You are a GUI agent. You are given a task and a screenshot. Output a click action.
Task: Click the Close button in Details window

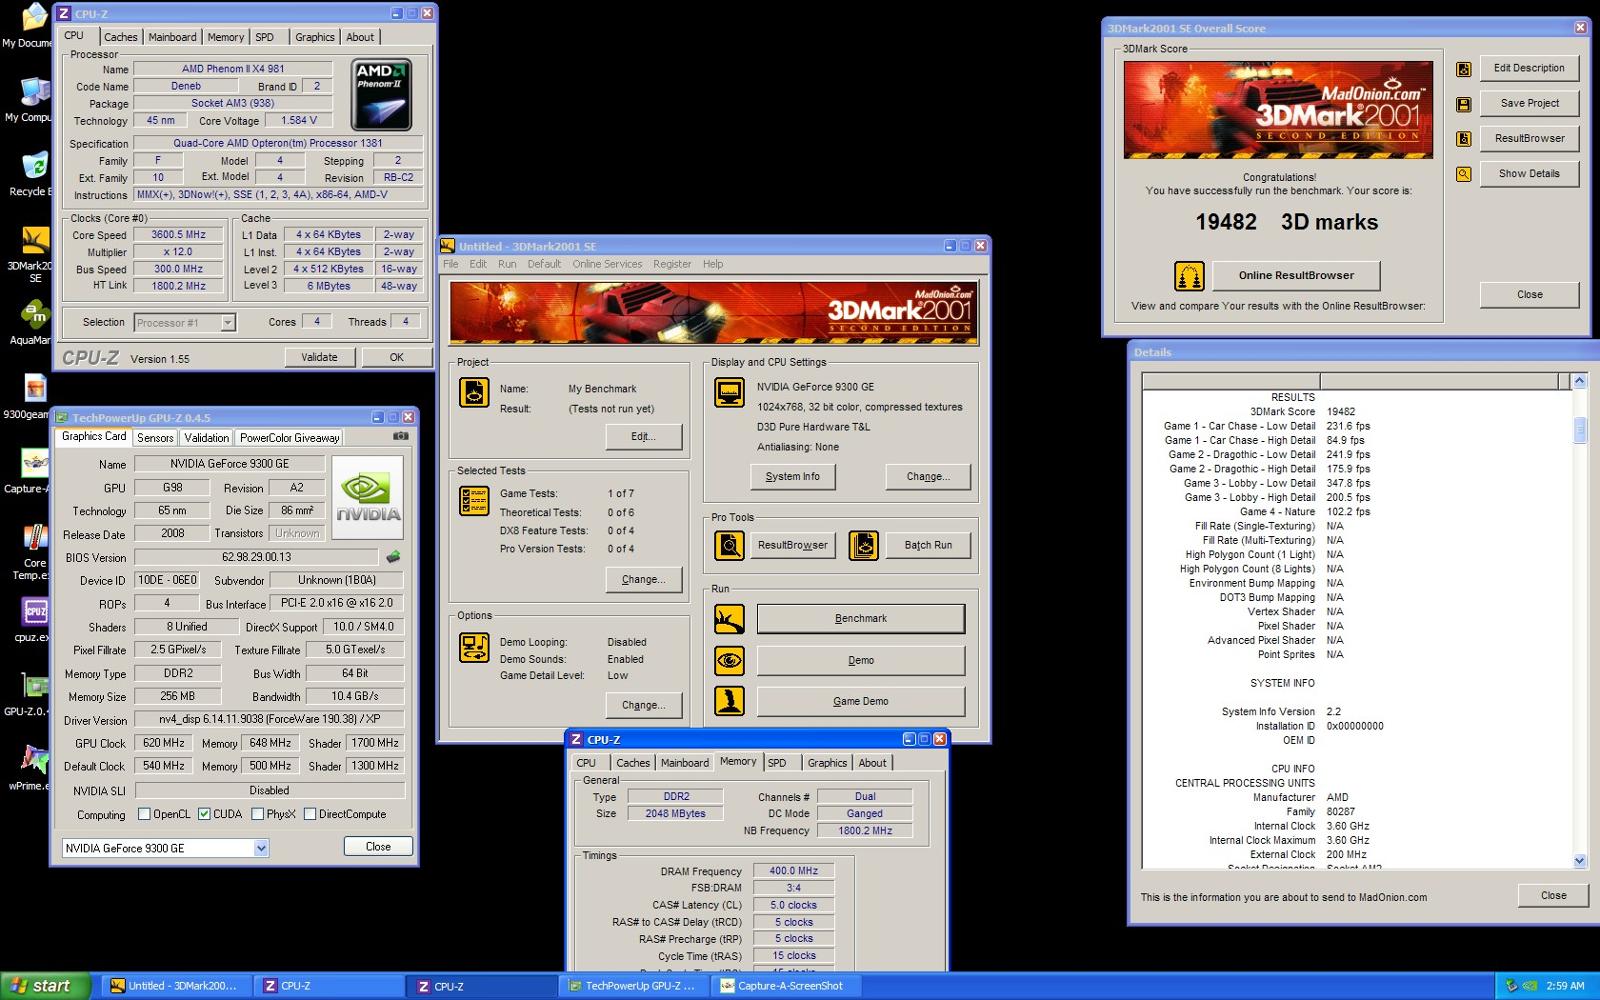click(1553, 895)
